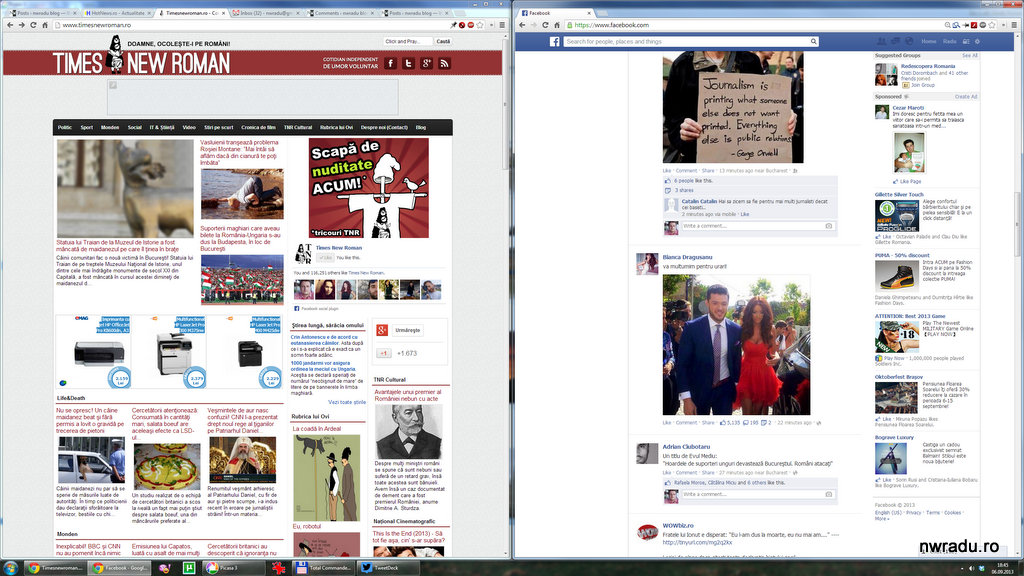
Task: Star the Facebook page in address bar
Action: pos(993,25)
